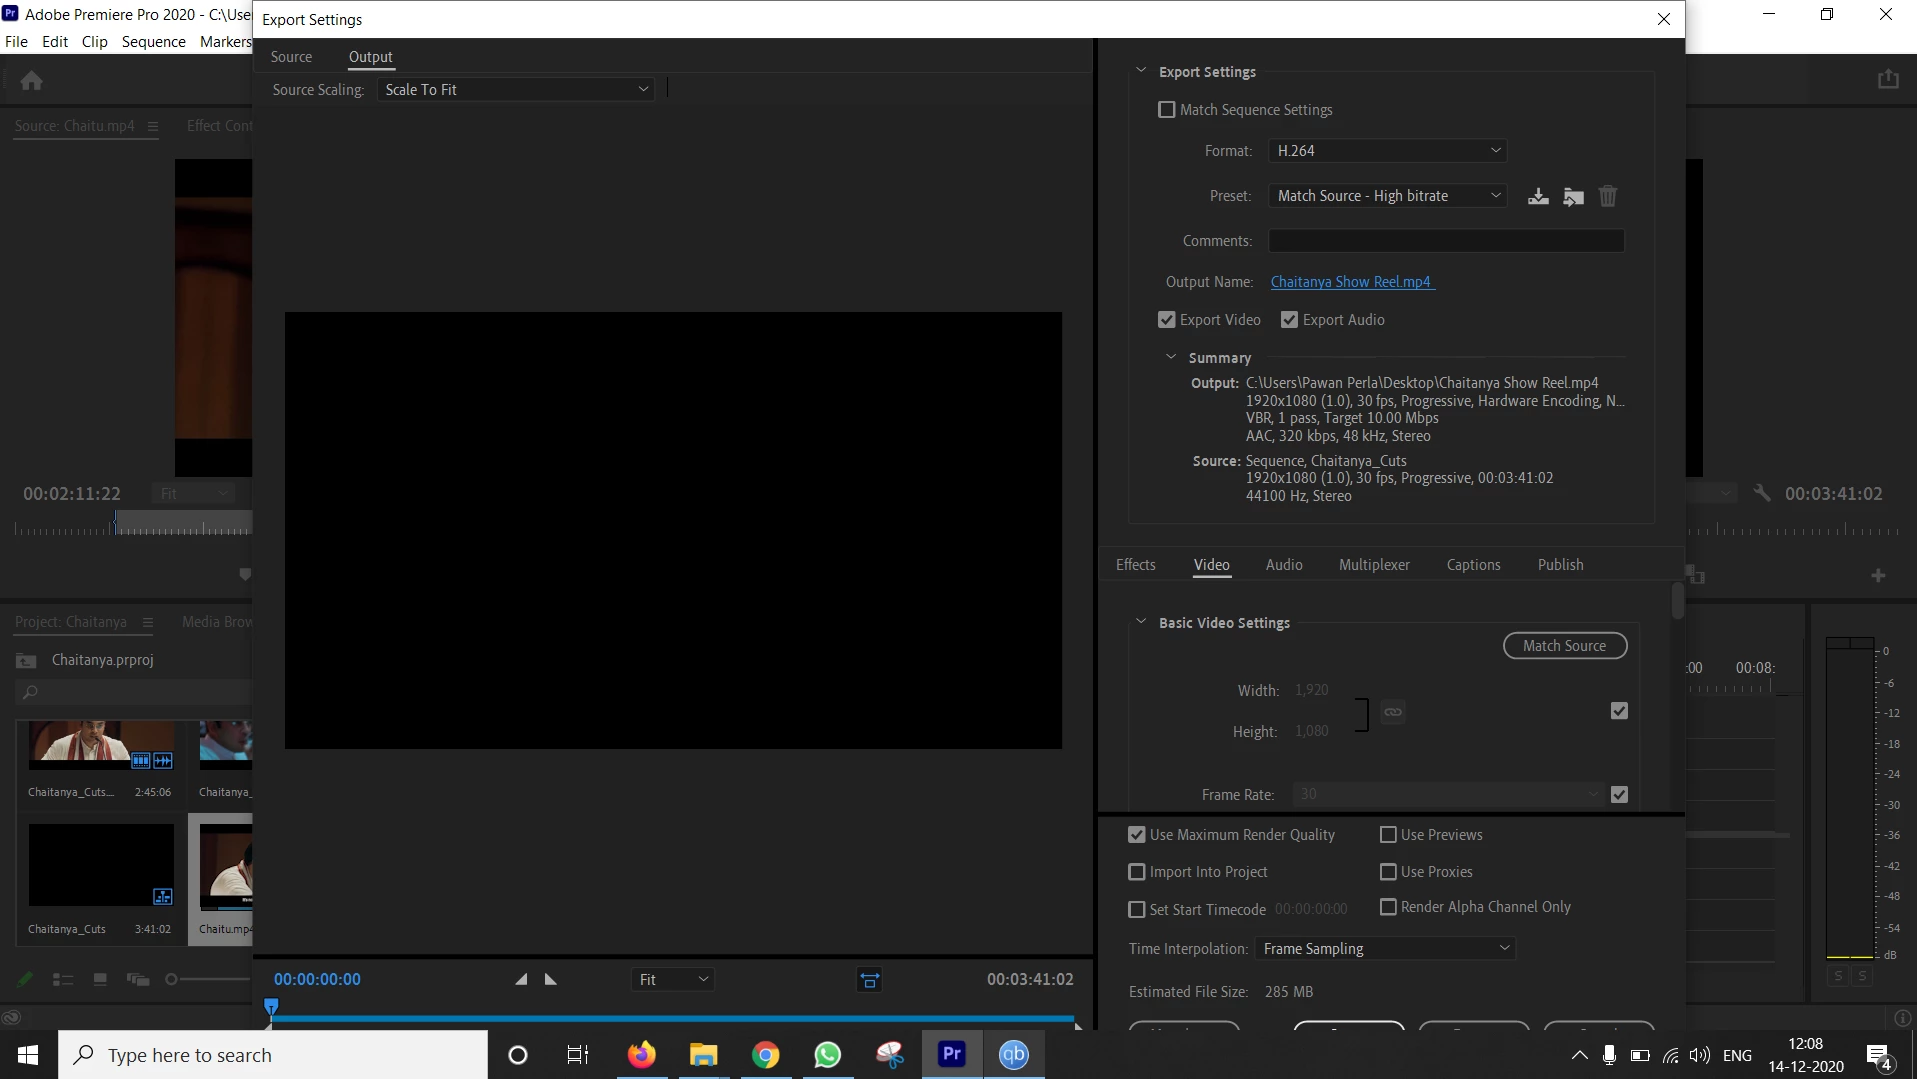Viewport: 1917px width, 1079px height.
Task: Open the Effects tab
Action: point(1136,565)
